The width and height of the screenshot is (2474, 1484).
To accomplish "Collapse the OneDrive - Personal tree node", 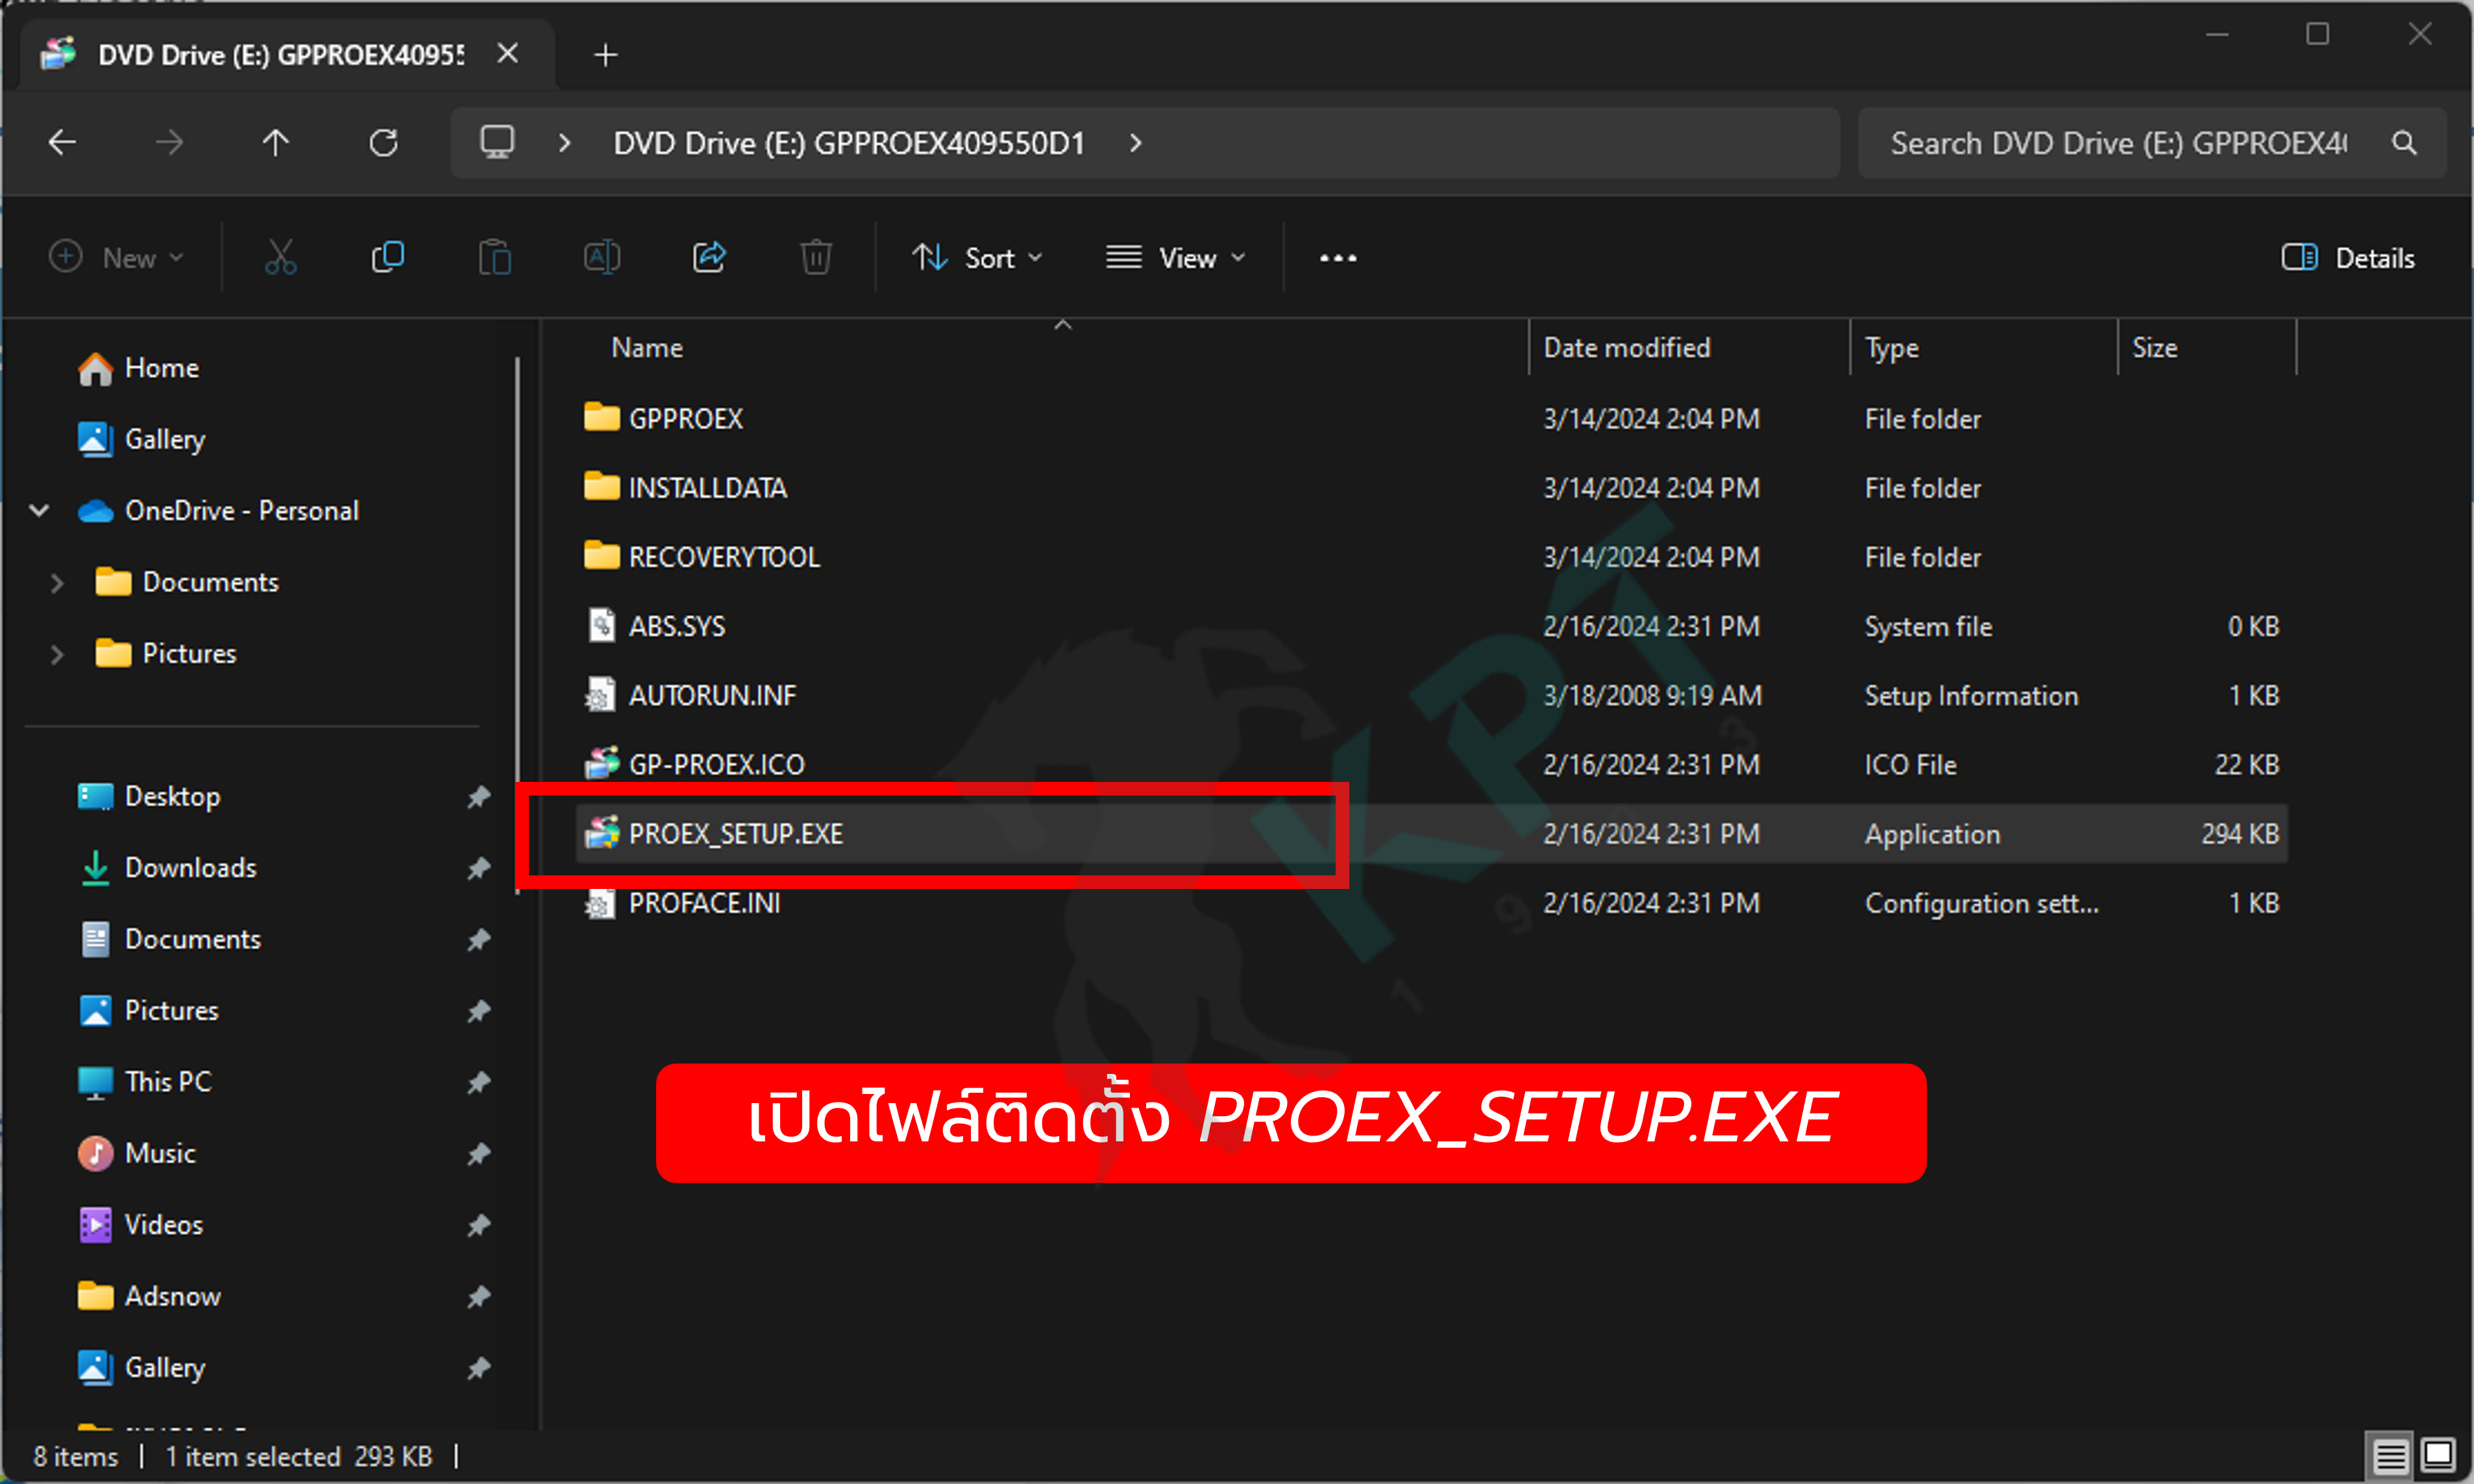I will (x=39, y=511).
